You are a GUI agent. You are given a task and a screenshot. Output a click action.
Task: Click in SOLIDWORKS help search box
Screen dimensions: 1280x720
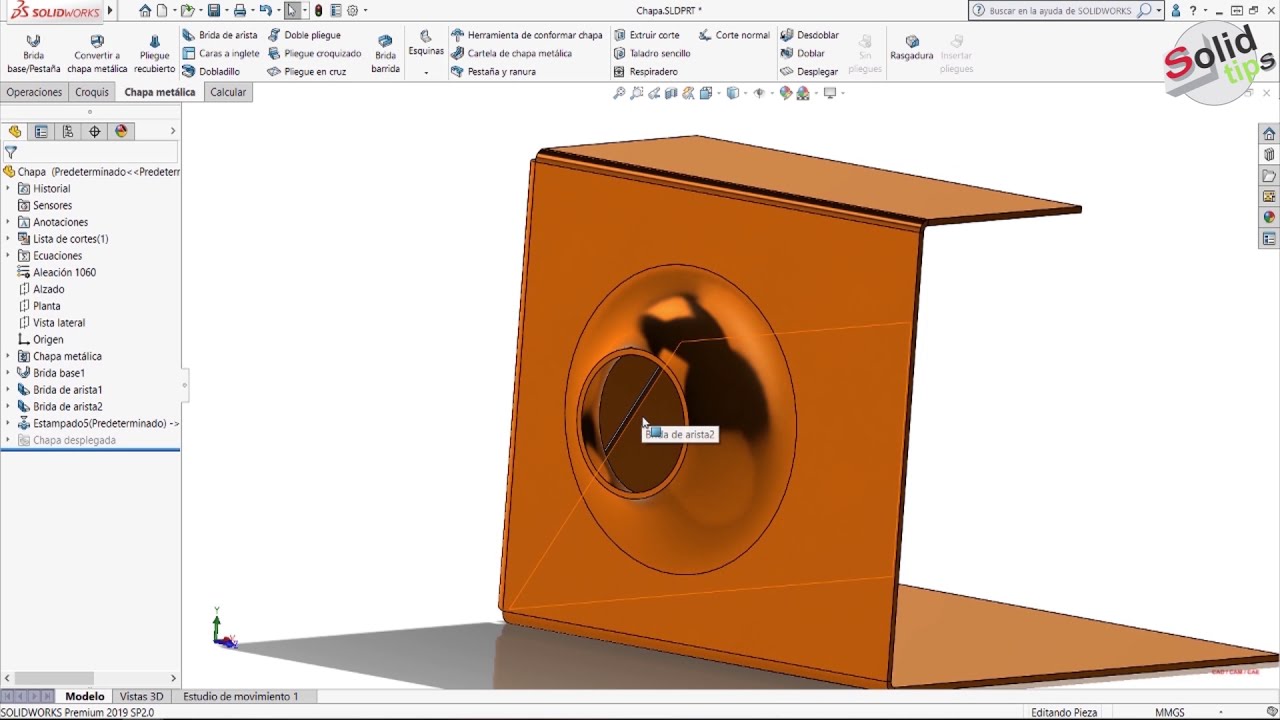tap(1060, 11)
